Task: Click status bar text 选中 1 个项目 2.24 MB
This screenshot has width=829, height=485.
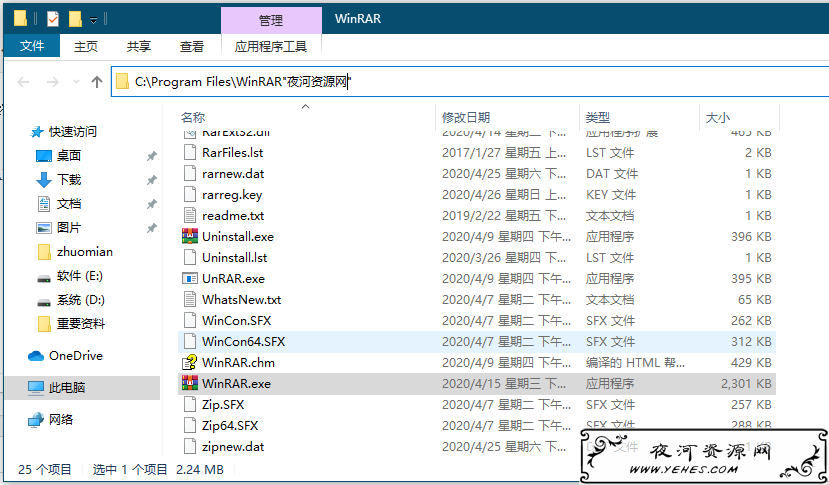Action: (x=158, y=470)
